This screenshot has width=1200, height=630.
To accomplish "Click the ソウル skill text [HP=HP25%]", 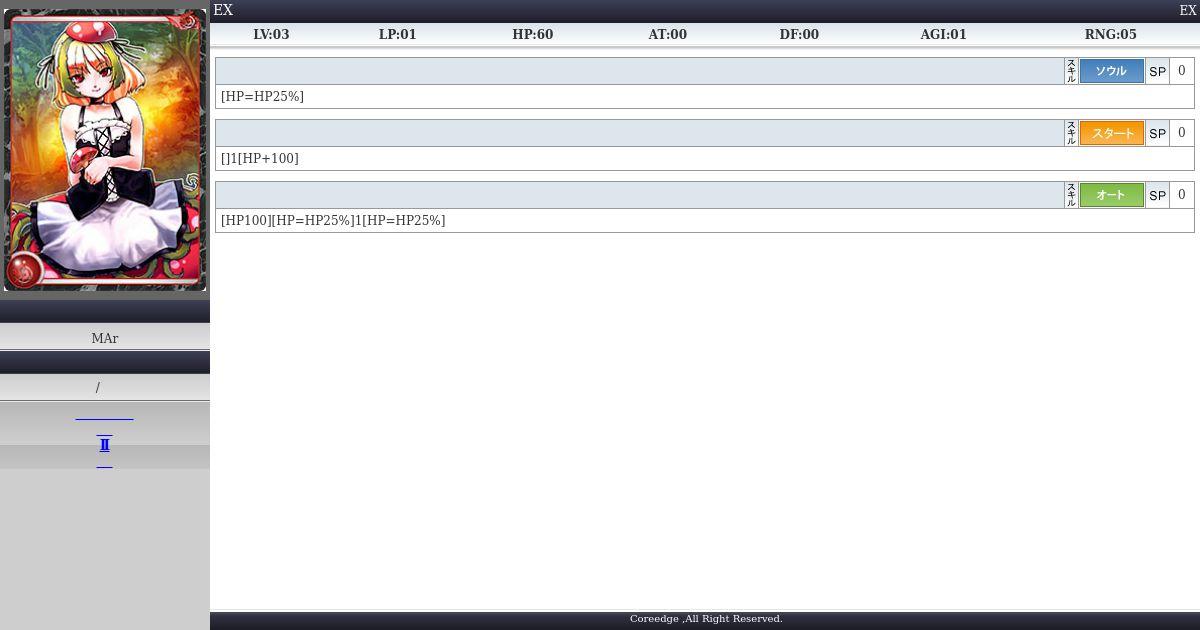I will point(262,97).
